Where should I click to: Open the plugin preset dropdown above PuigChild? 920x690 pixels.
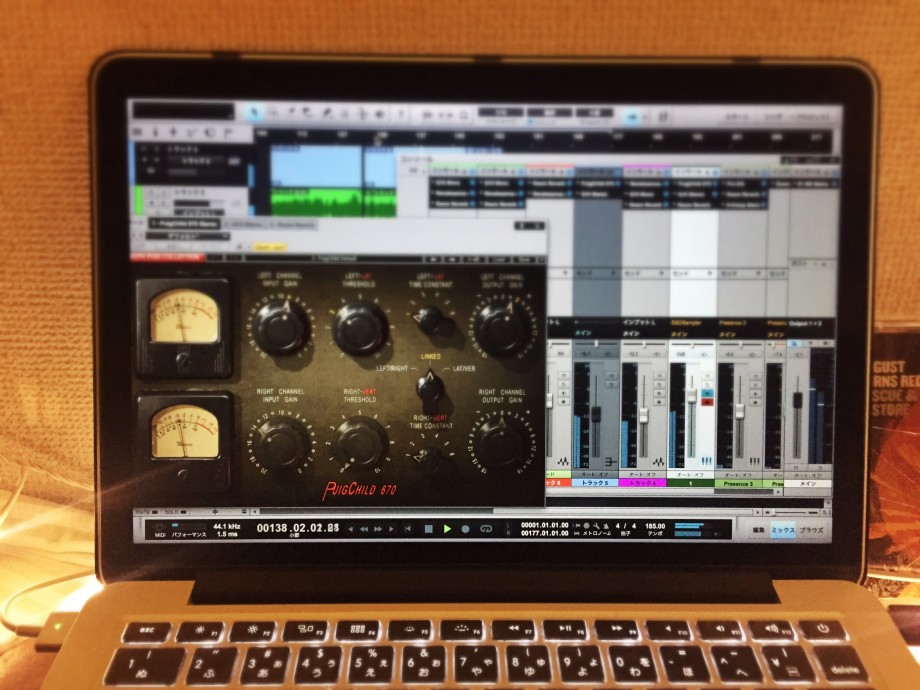click(x=188, y=237)
